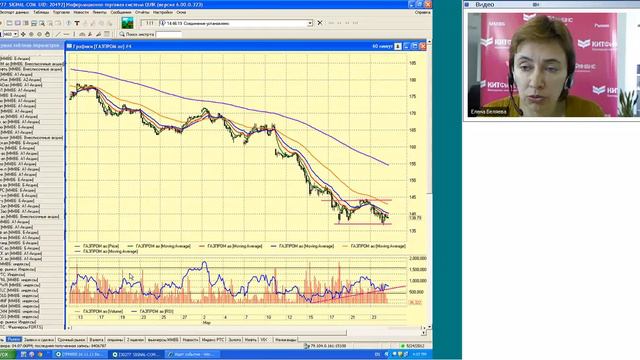Focus the Поиск эксперта search field
This screenshot has height=360, width=640.
tap(169, 35)
